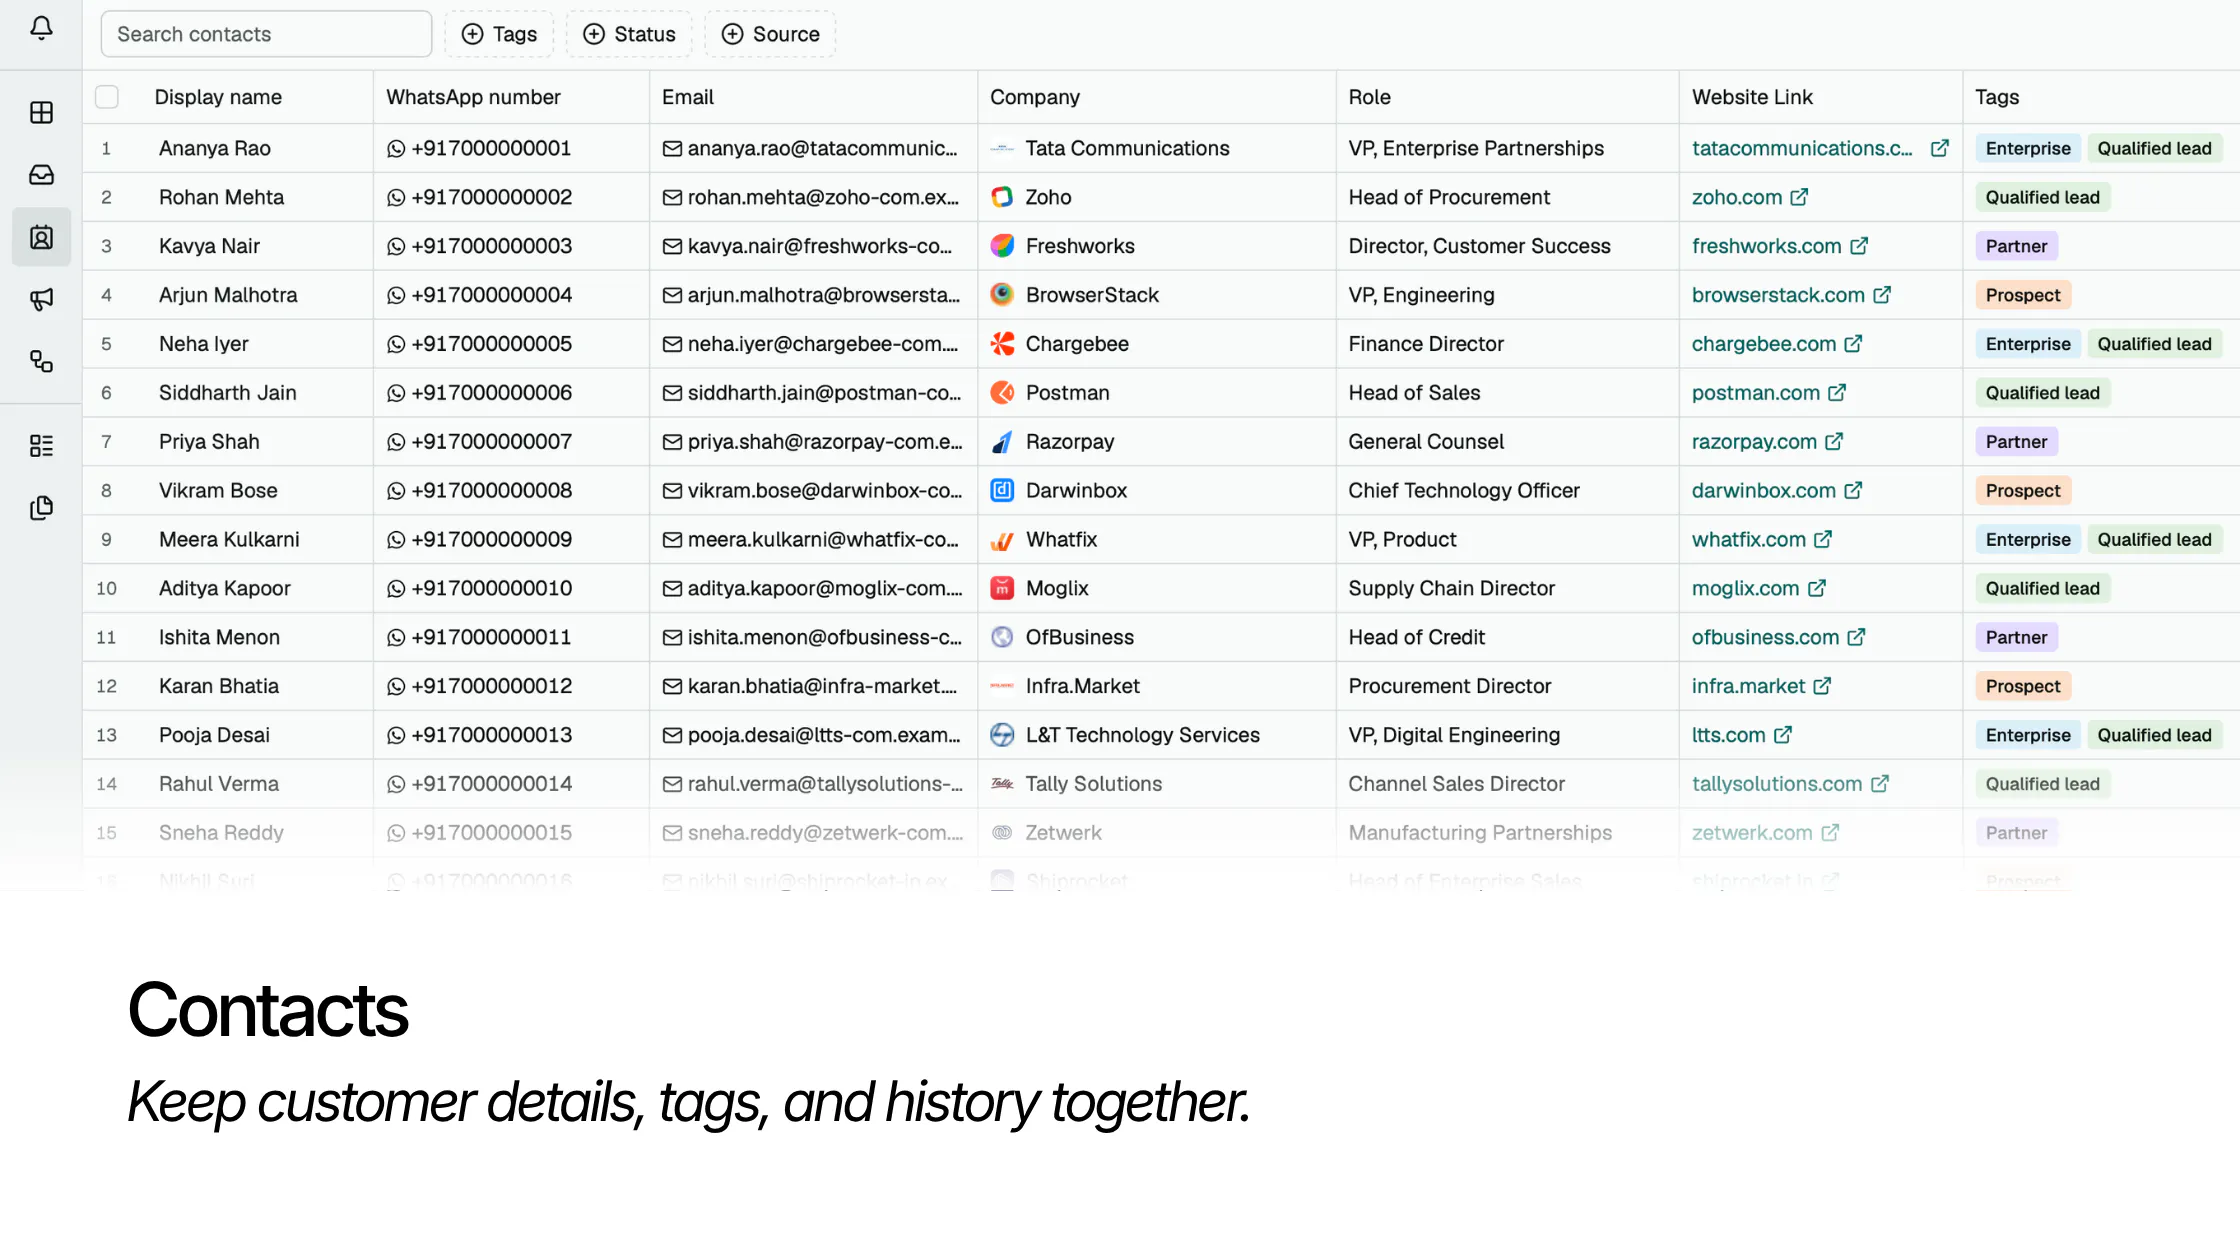
Task: Click the external link icon beside chargebee.com
Action: [1853, 344]
